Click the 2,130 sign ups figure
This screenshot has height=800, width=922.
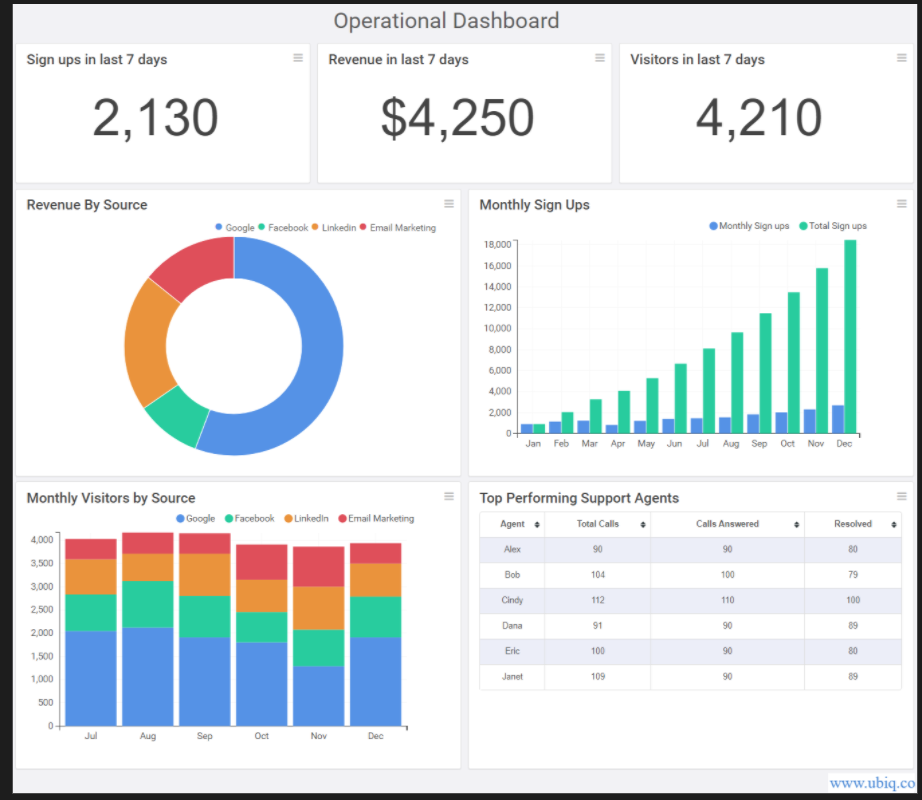click(x=155, y=119)
